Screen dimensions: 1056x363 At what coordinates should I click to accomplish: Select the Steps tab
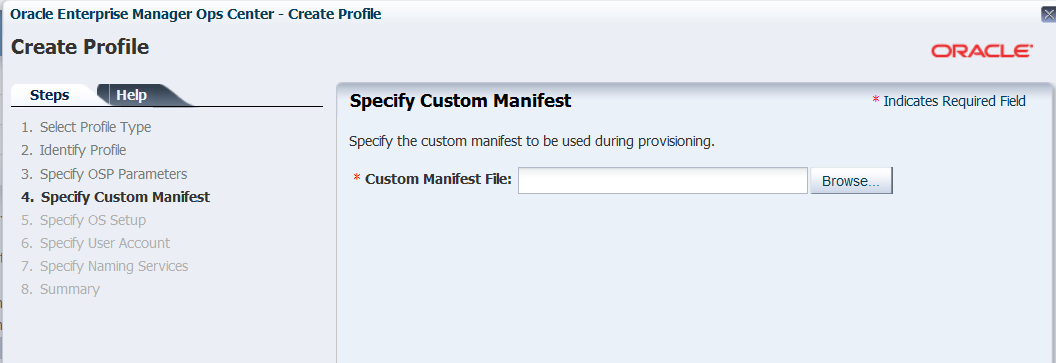point(50,95)
